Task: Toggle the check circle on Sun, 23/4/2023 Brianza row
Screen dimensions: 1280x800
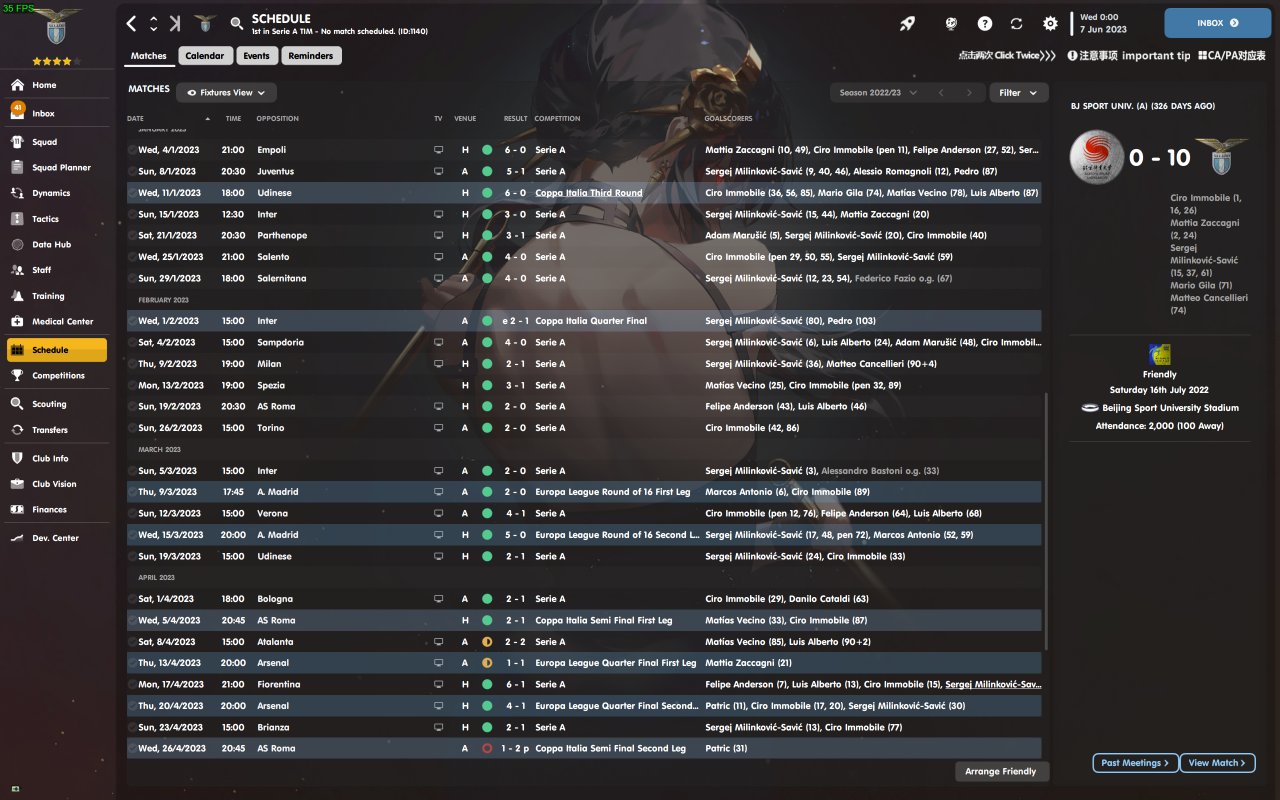Action: pos(132,727)
